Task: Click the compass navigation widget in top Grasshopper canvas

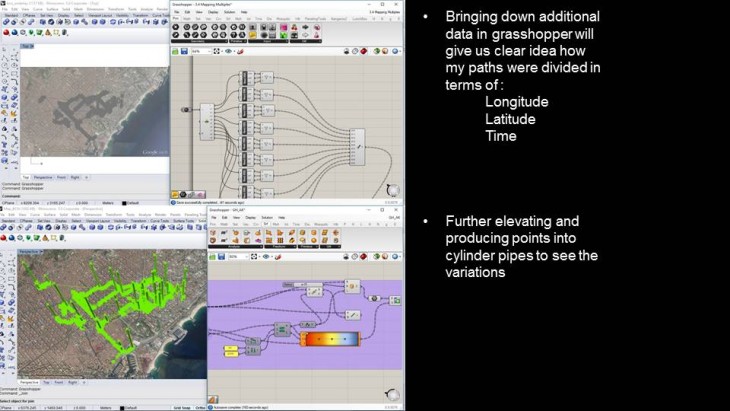Action: pos(395,188)
